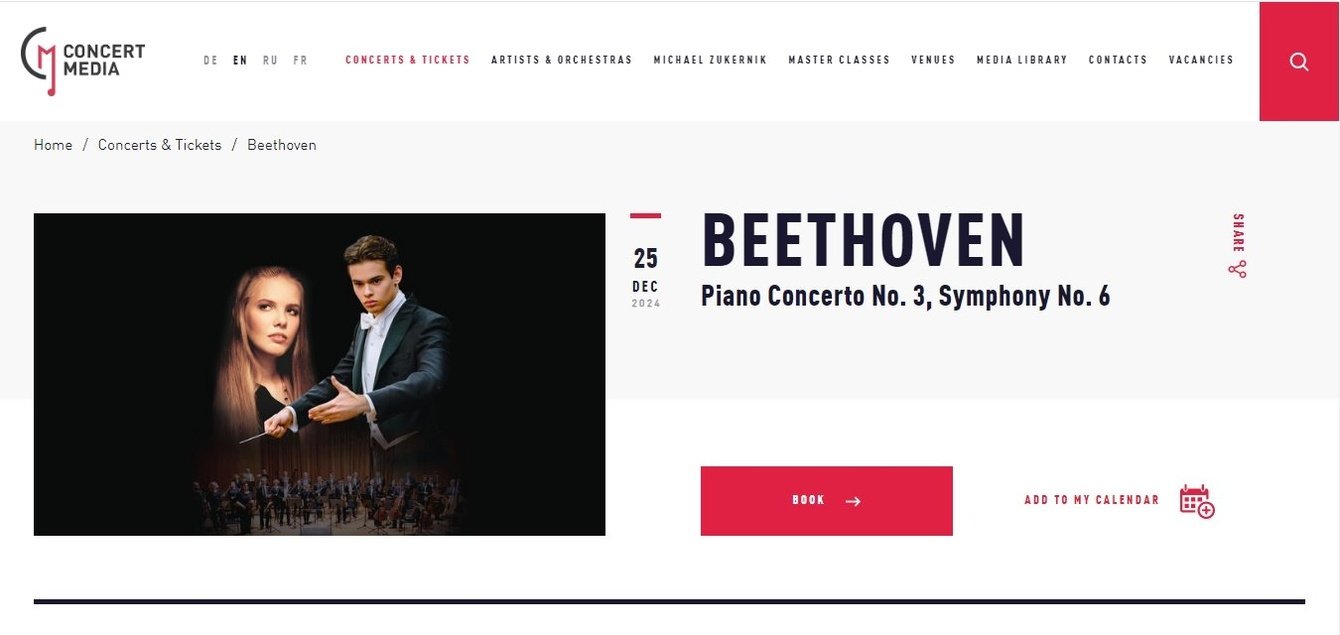Open Artists & Orchestras menu item

561,60
